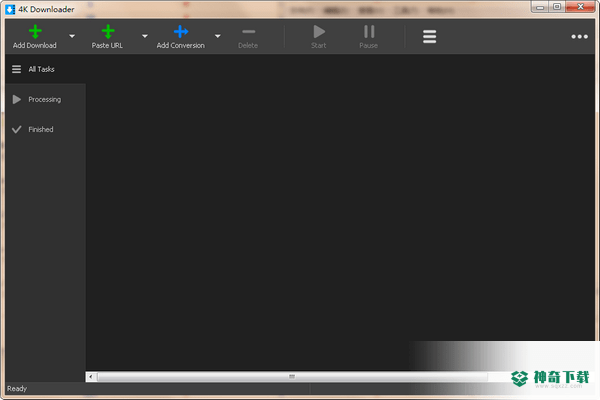
Task: Click the Paste URL green plus icon
Action: tap(108, 32)
